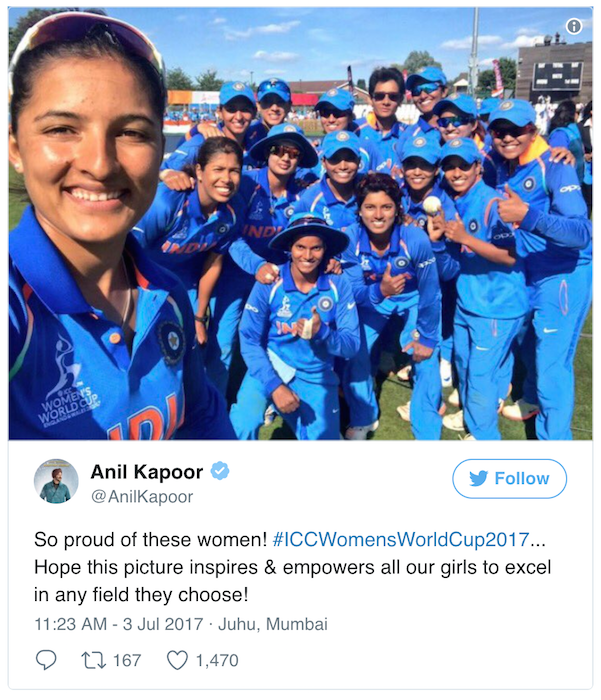The image size is (601, 700).
Task: Click the Twitter bird inside Follow
Action: (x=478, y=479)
